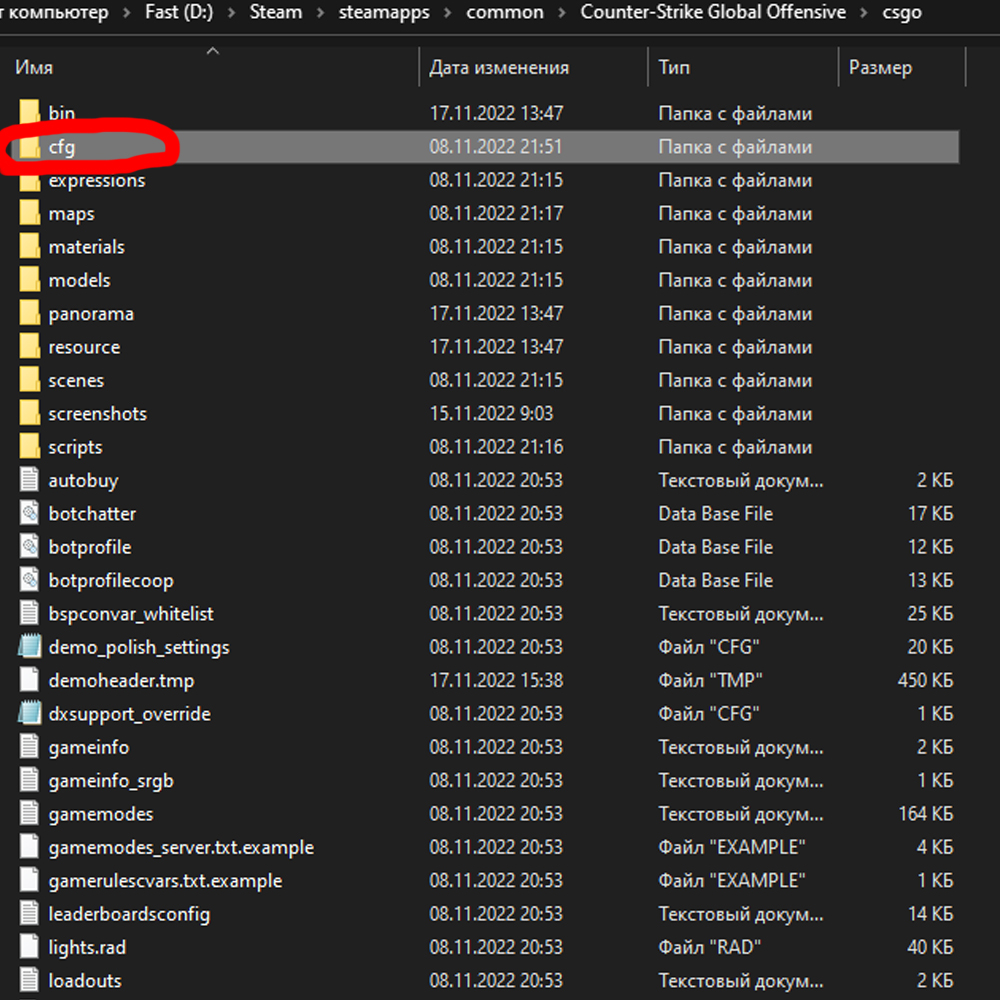Expand breadcrumb chevron after steamapps
Screen dimensions: 1000x1000
pos(448,13)
